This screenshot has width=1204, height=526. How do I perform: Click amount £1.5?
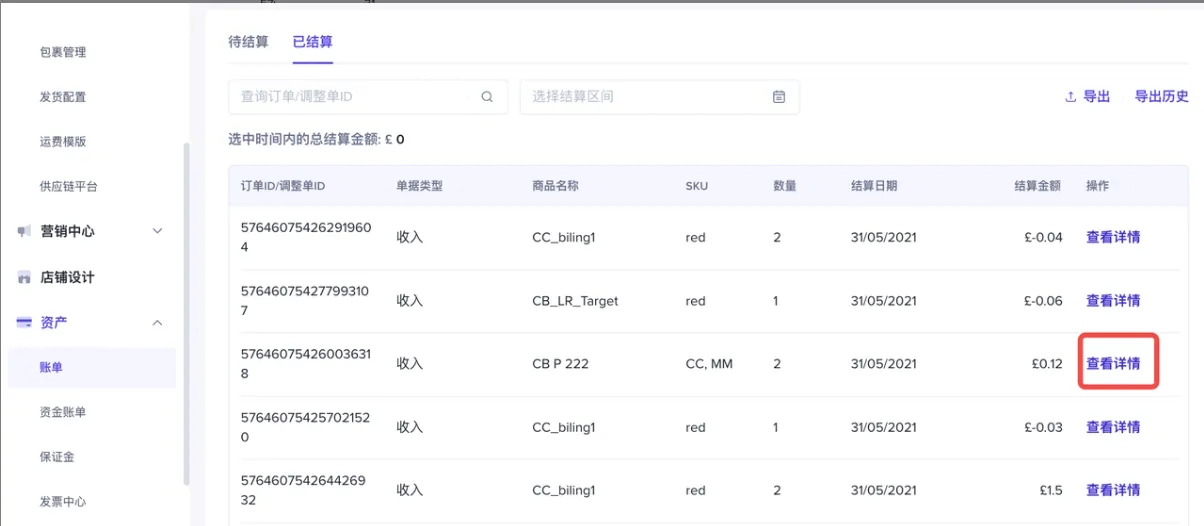point(1051,490)
